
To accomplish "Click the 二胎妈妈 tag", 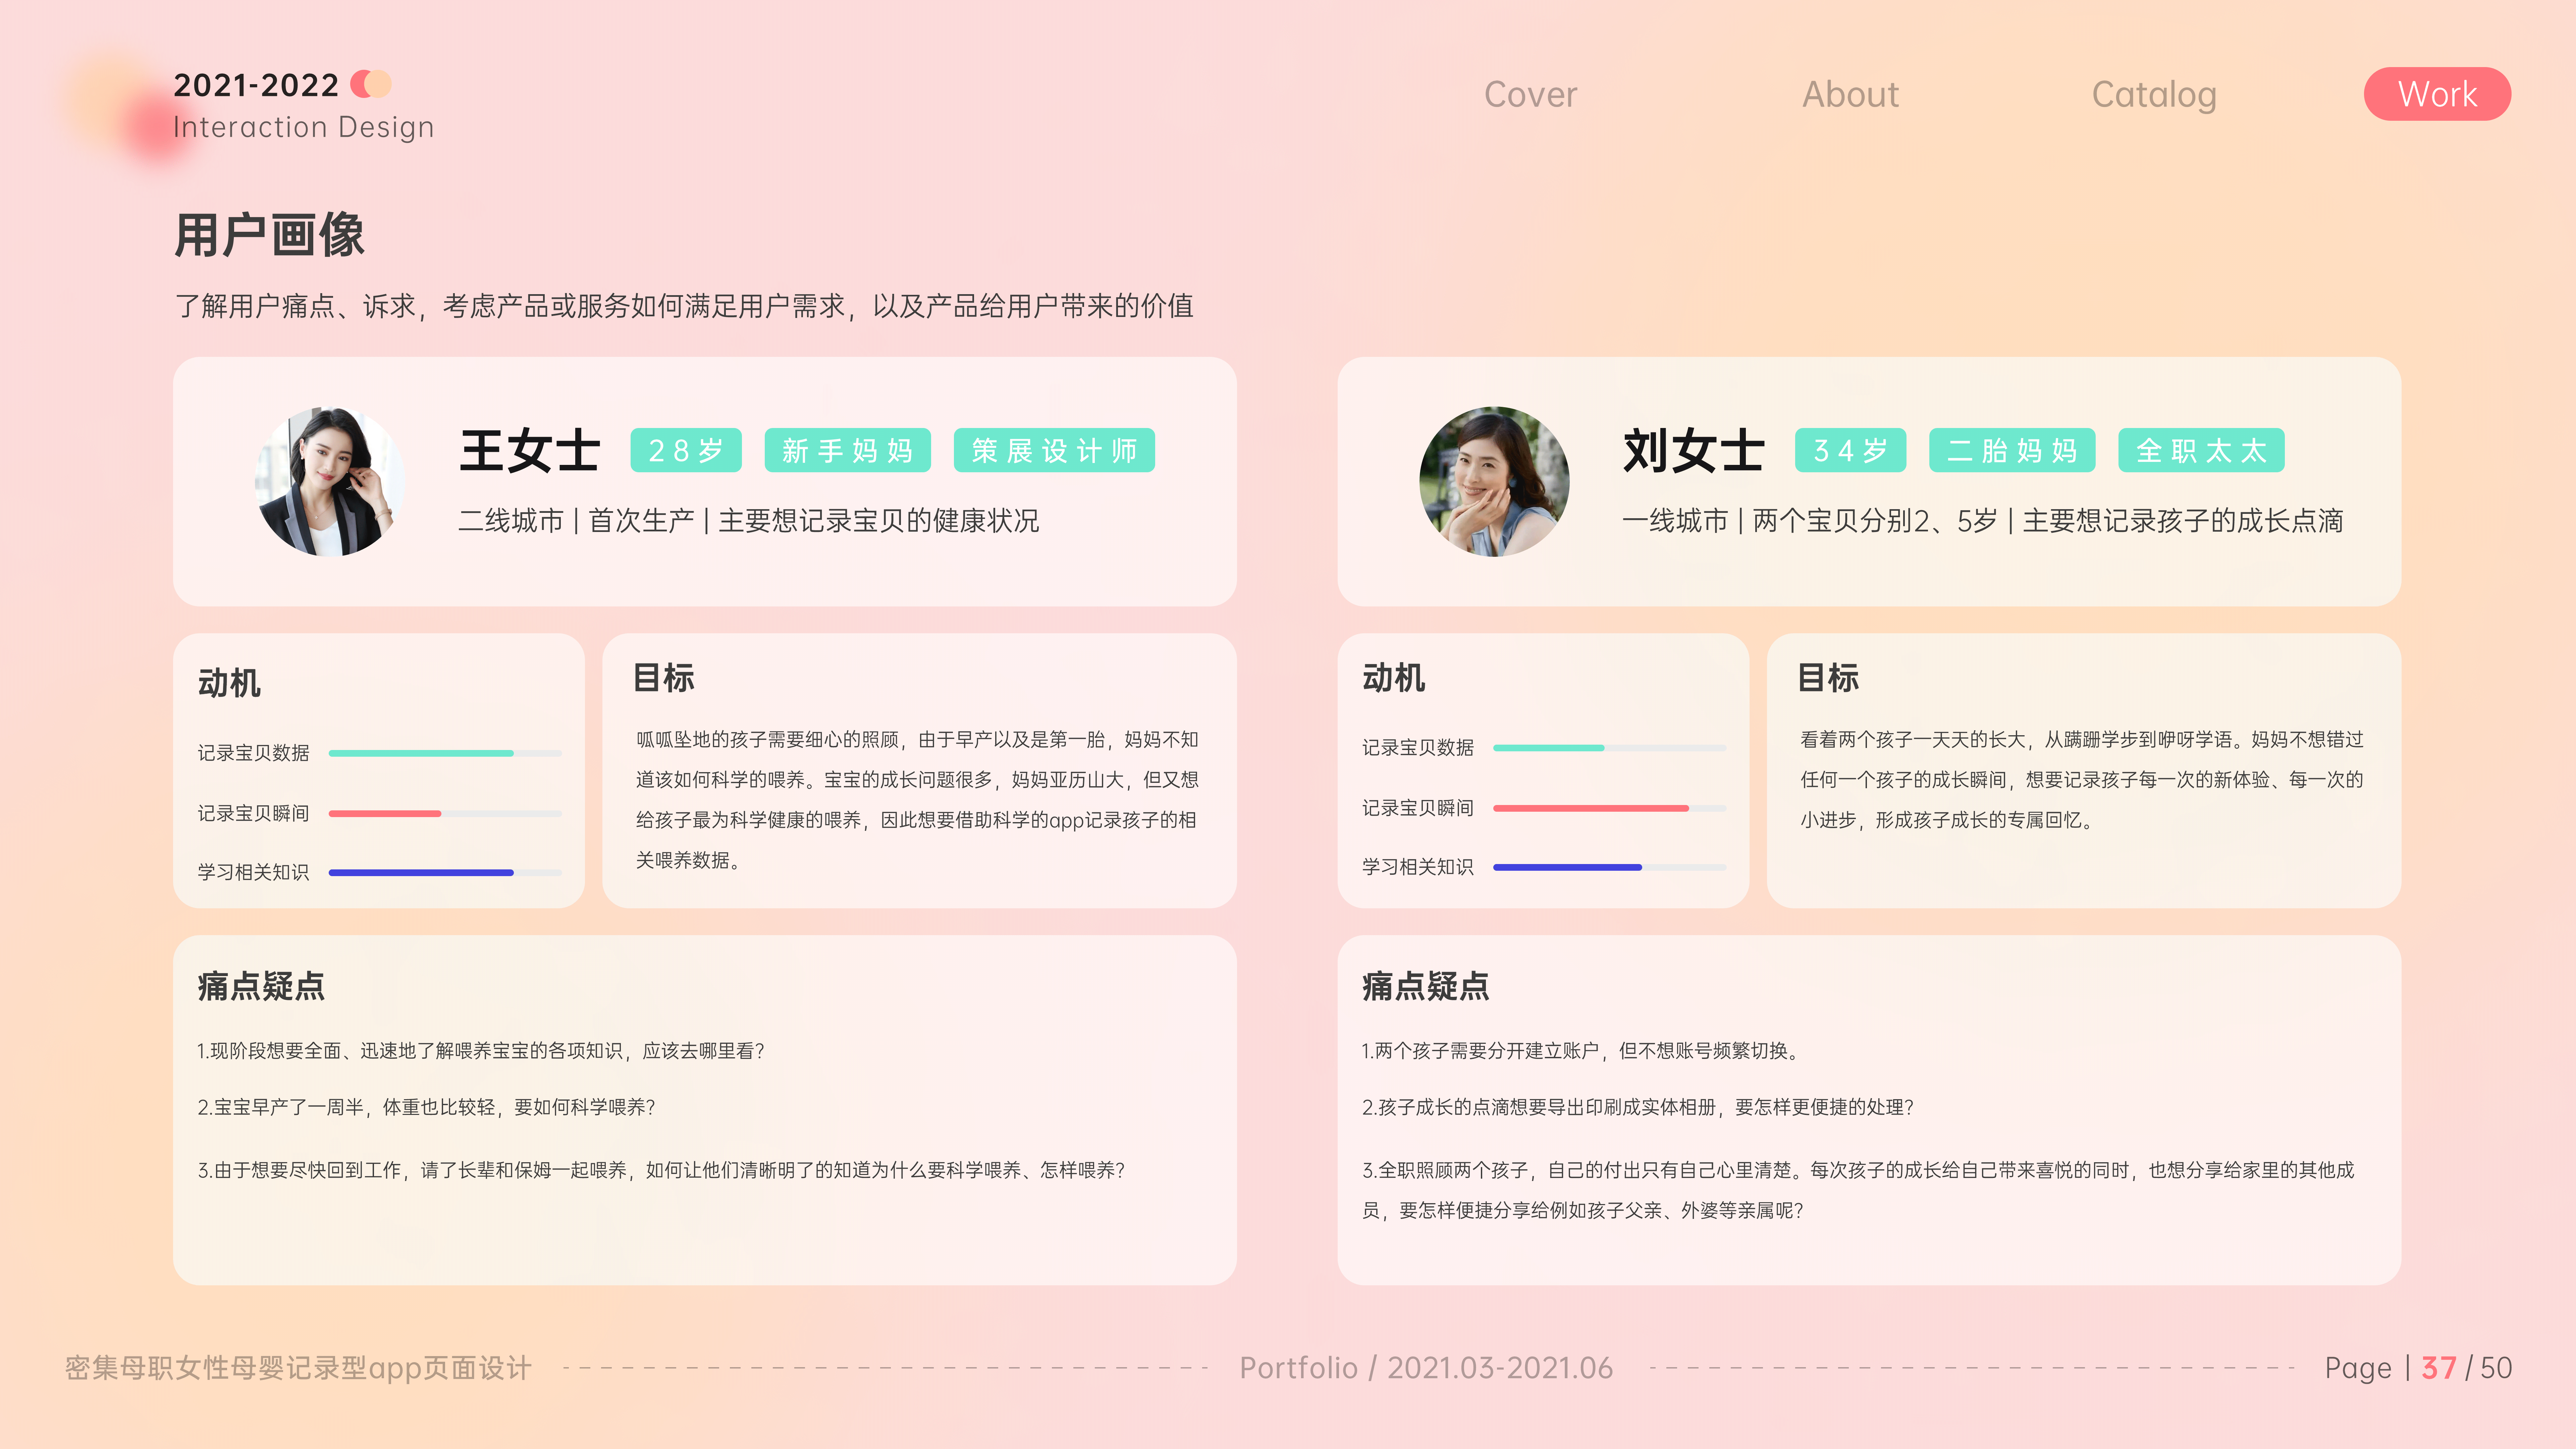I will [2012, 450].
